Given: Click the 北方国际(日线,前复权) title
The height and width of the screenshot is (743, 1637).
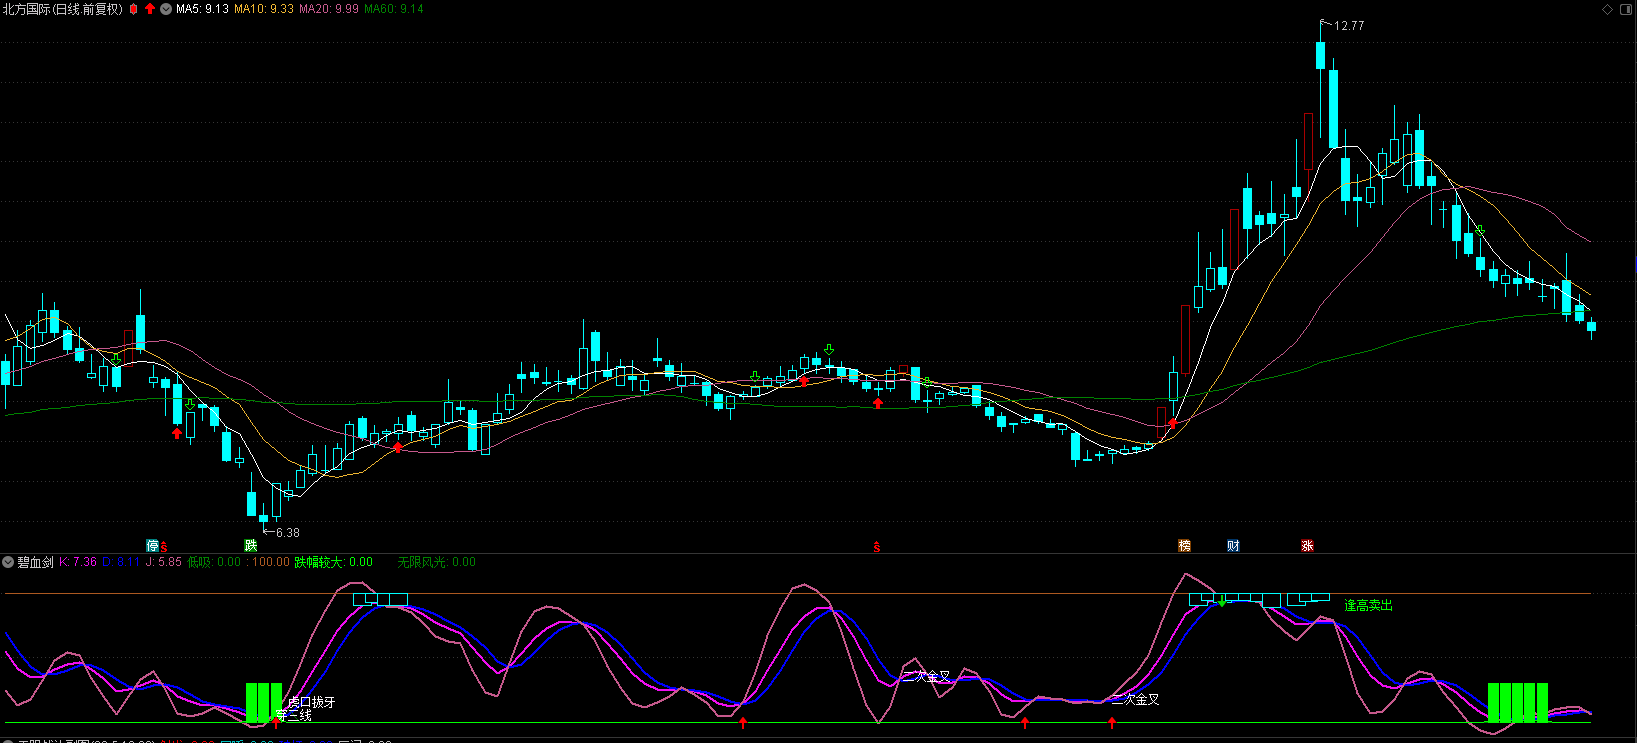Looking at the screenshot, I should point(62,9).
